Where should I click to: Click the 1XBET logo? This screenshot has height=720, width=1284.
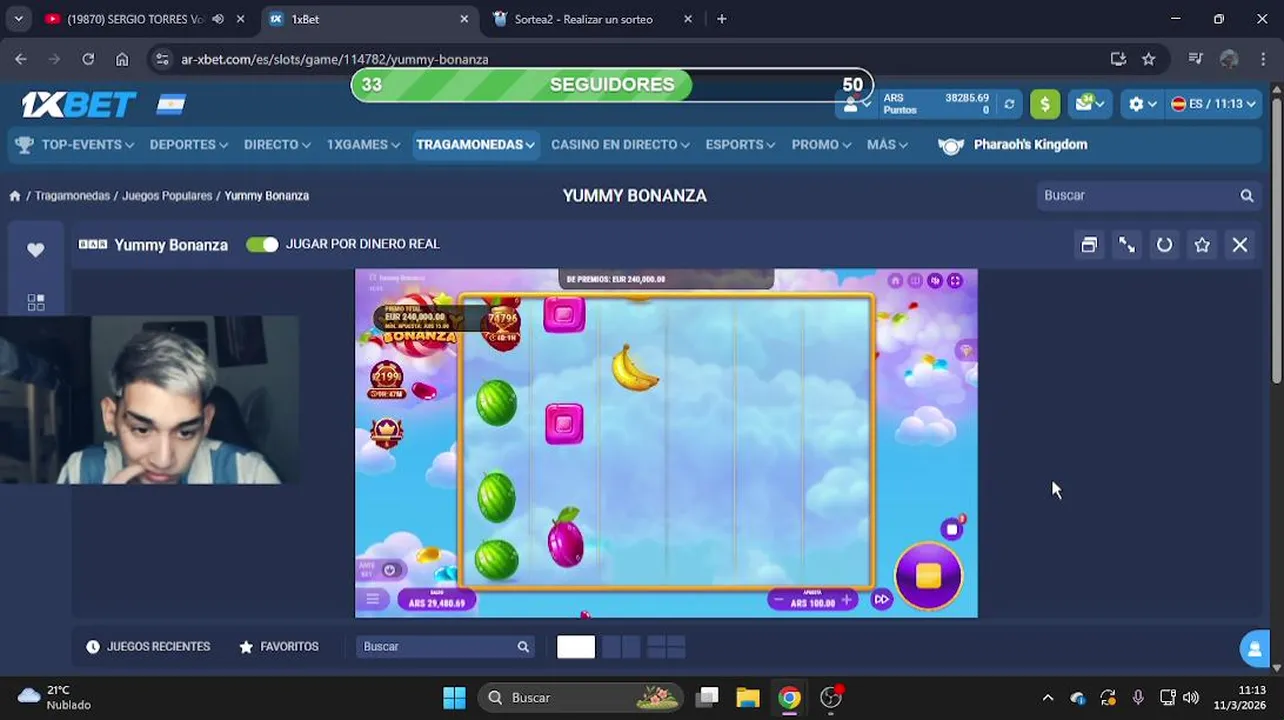coord(79,104)
